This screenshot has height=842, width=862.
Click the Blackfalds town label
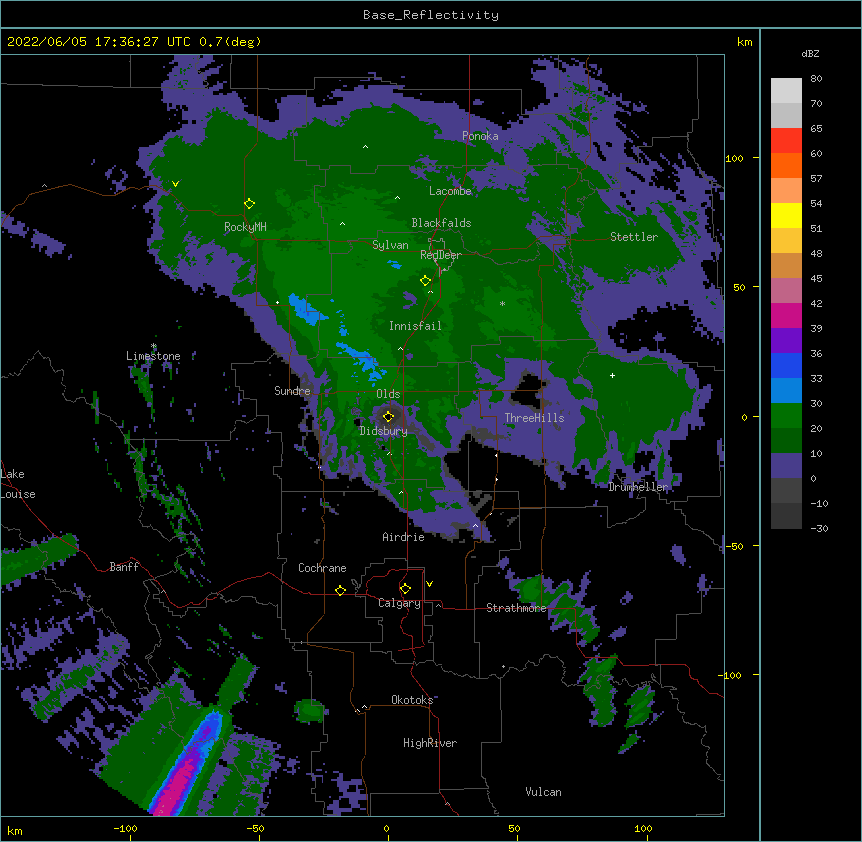pyautogui.click(x=441, y=223)
